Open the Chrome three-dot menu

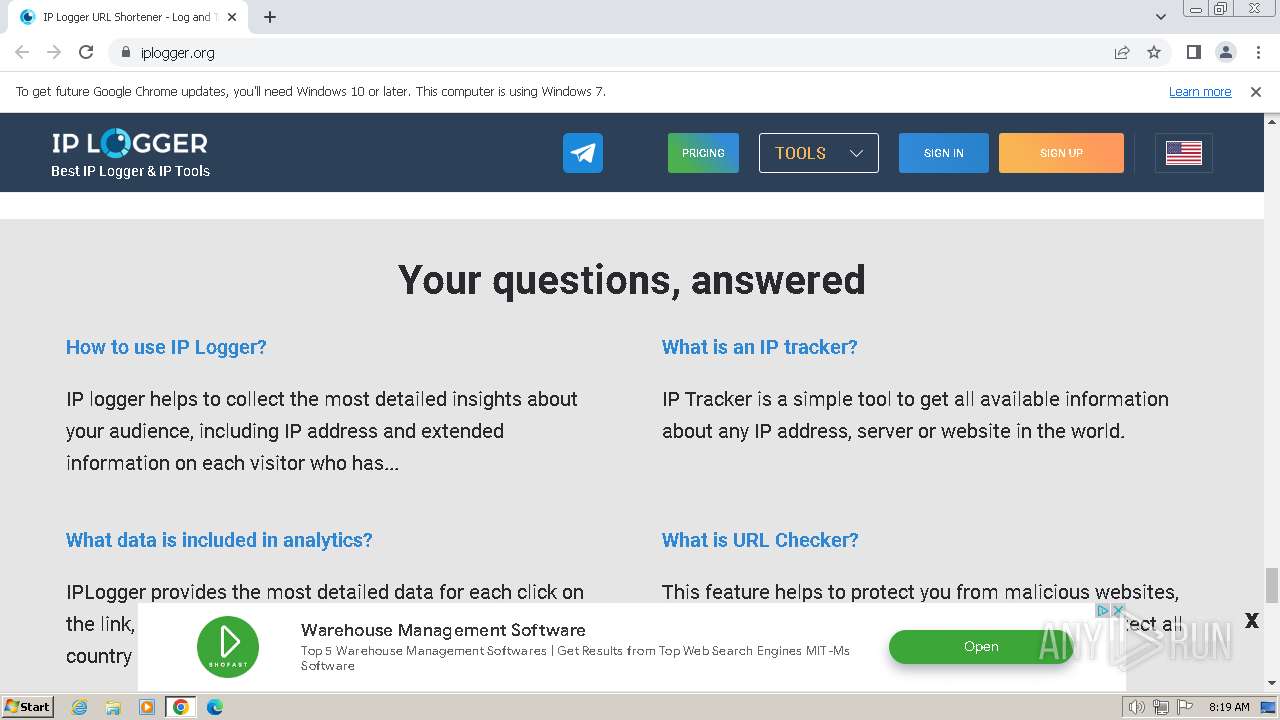(1258, 52)
